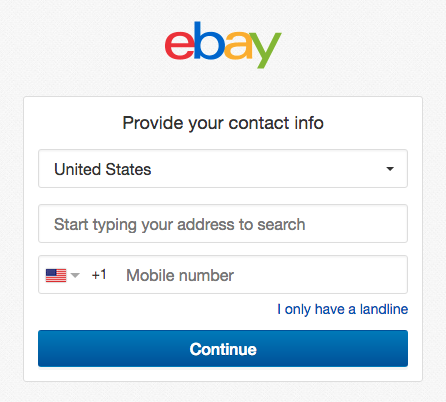Click the Continue button
This screenshot has width=446, height=402.
pyautogui.click(x=223, y=349)
